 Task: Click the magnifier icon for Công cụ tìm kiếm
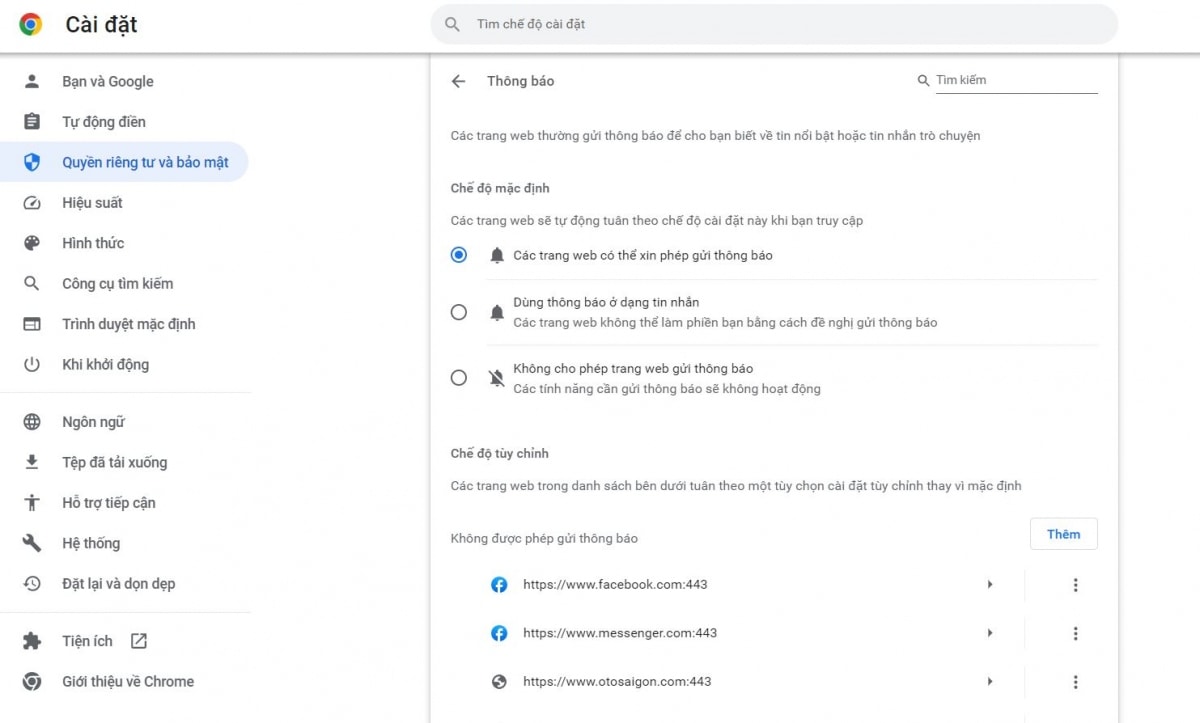click(32, 284)
